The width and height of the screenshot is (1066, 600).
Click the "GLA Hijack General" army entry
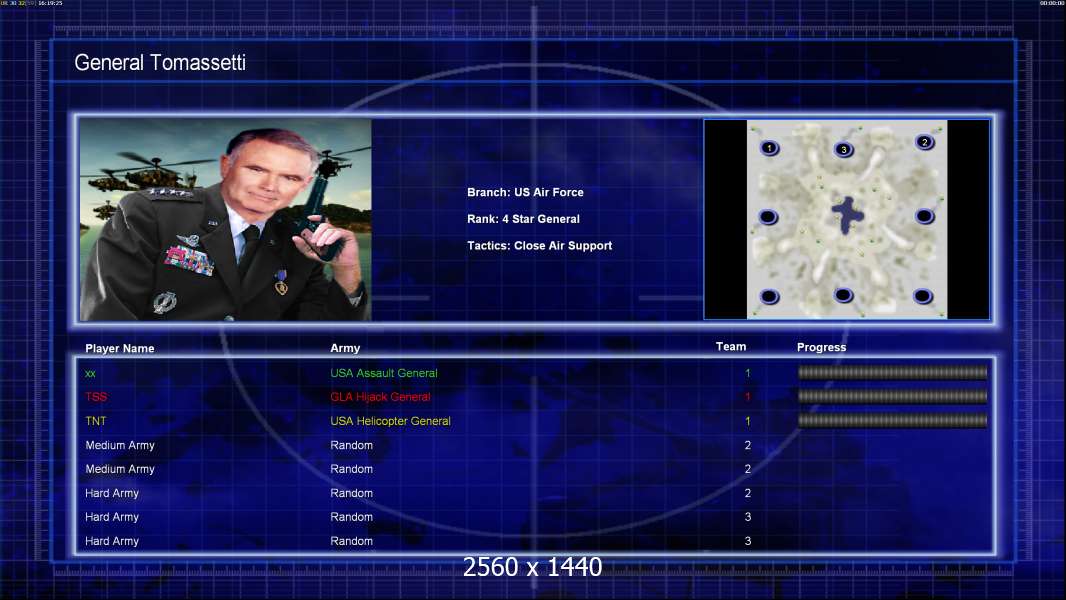coord(380,397)
